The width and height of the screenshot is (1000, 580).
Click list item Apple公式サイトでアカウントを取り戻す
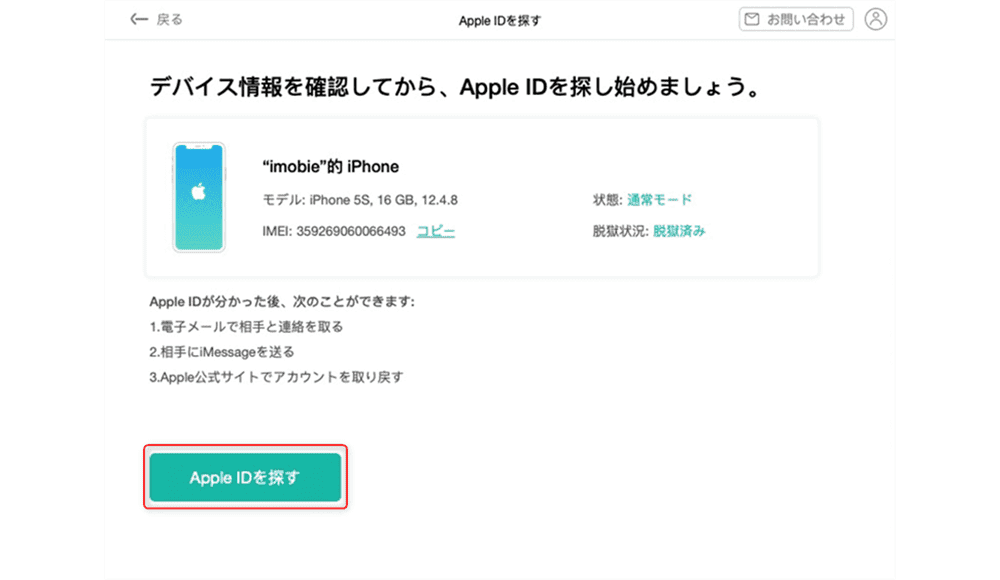click(276, 377)
